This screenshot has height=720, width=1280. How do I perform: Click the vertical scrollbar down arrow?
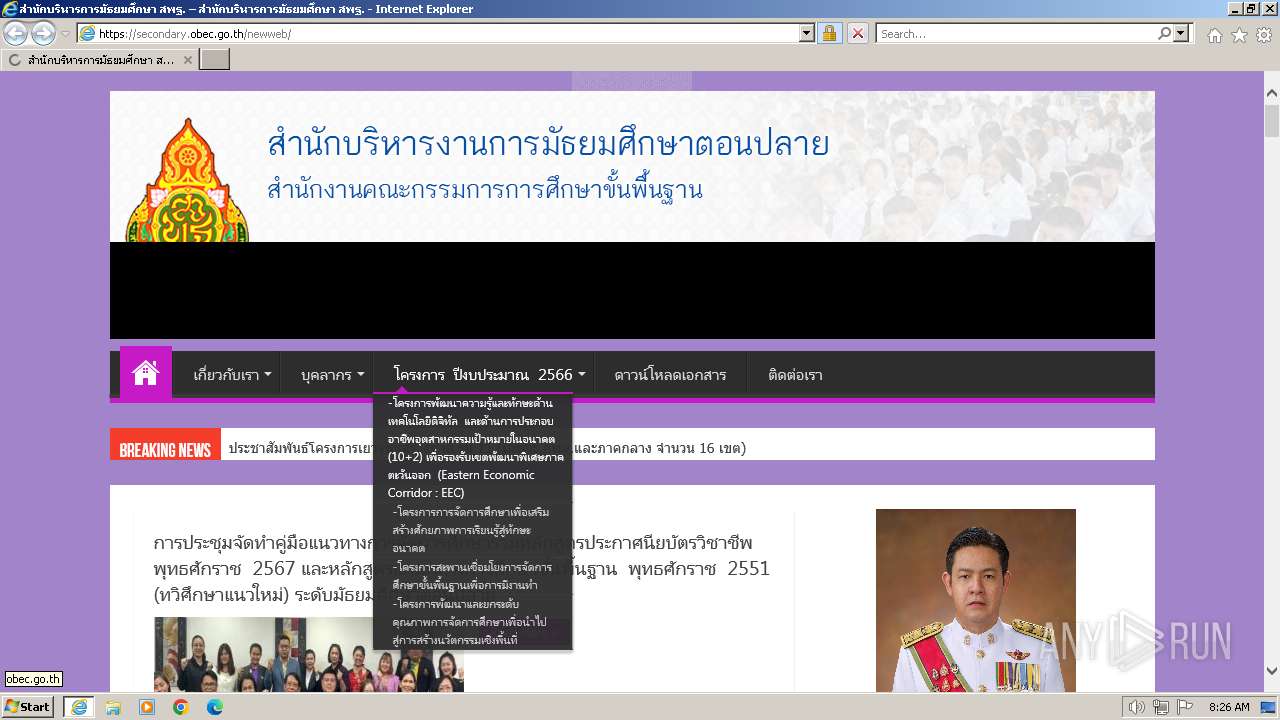[x=1272, y=672]
